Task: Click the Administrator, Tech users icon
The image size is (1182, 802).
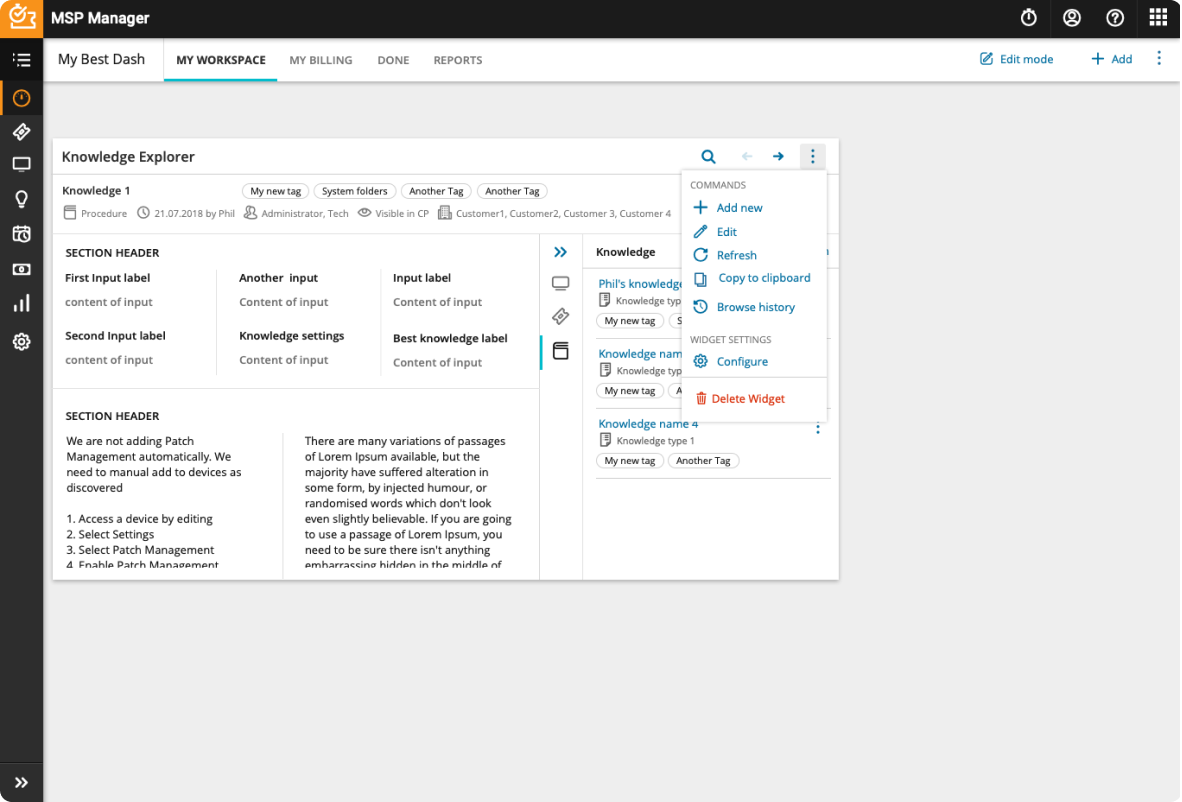Action: (x=250, y=213)
